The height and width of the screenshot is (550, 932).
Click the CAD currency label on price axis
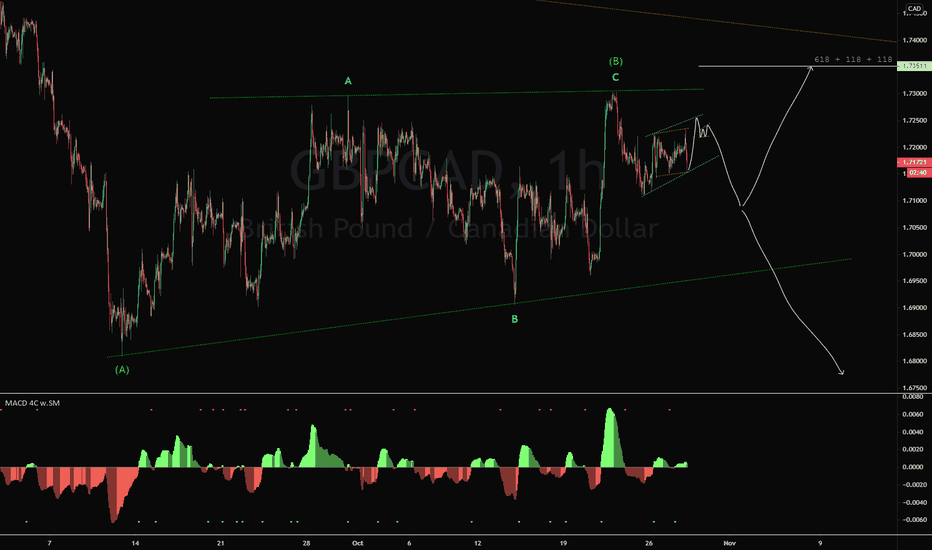(x=914, y=8)
